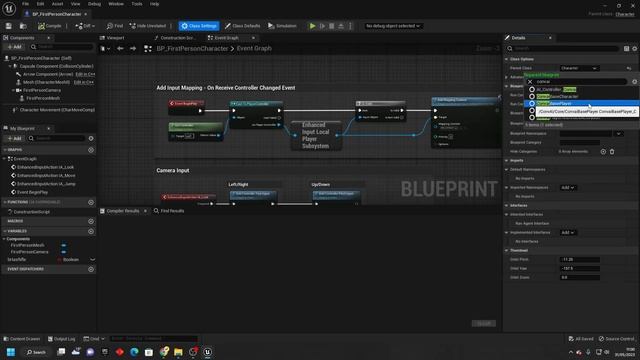Collapse the EventGraph tree in My Blueprint
Viewport: 640px width, 360px height.
(x=4, y=159)
